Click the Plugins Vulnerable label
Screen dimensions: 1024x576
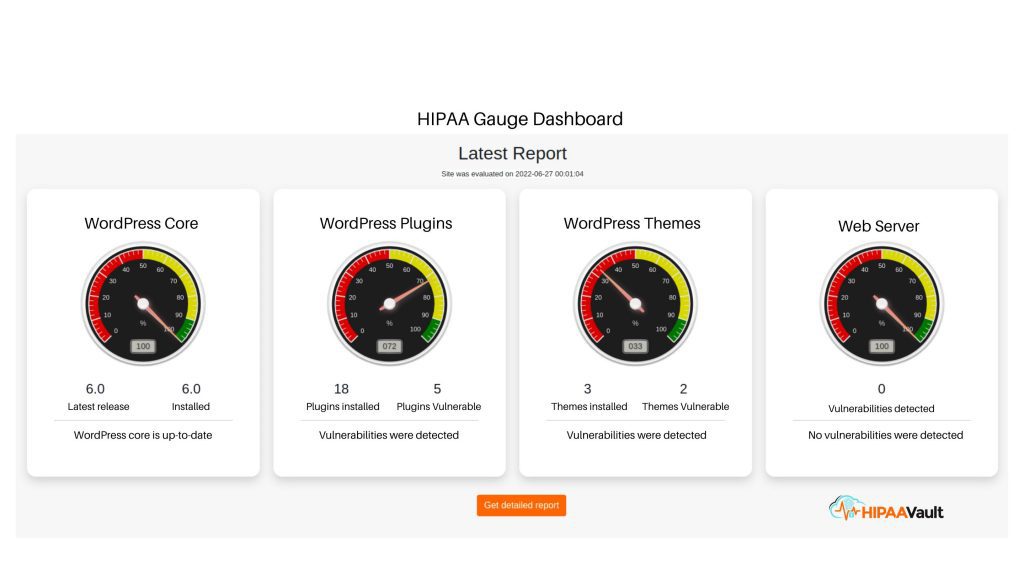tap(439, 406)
